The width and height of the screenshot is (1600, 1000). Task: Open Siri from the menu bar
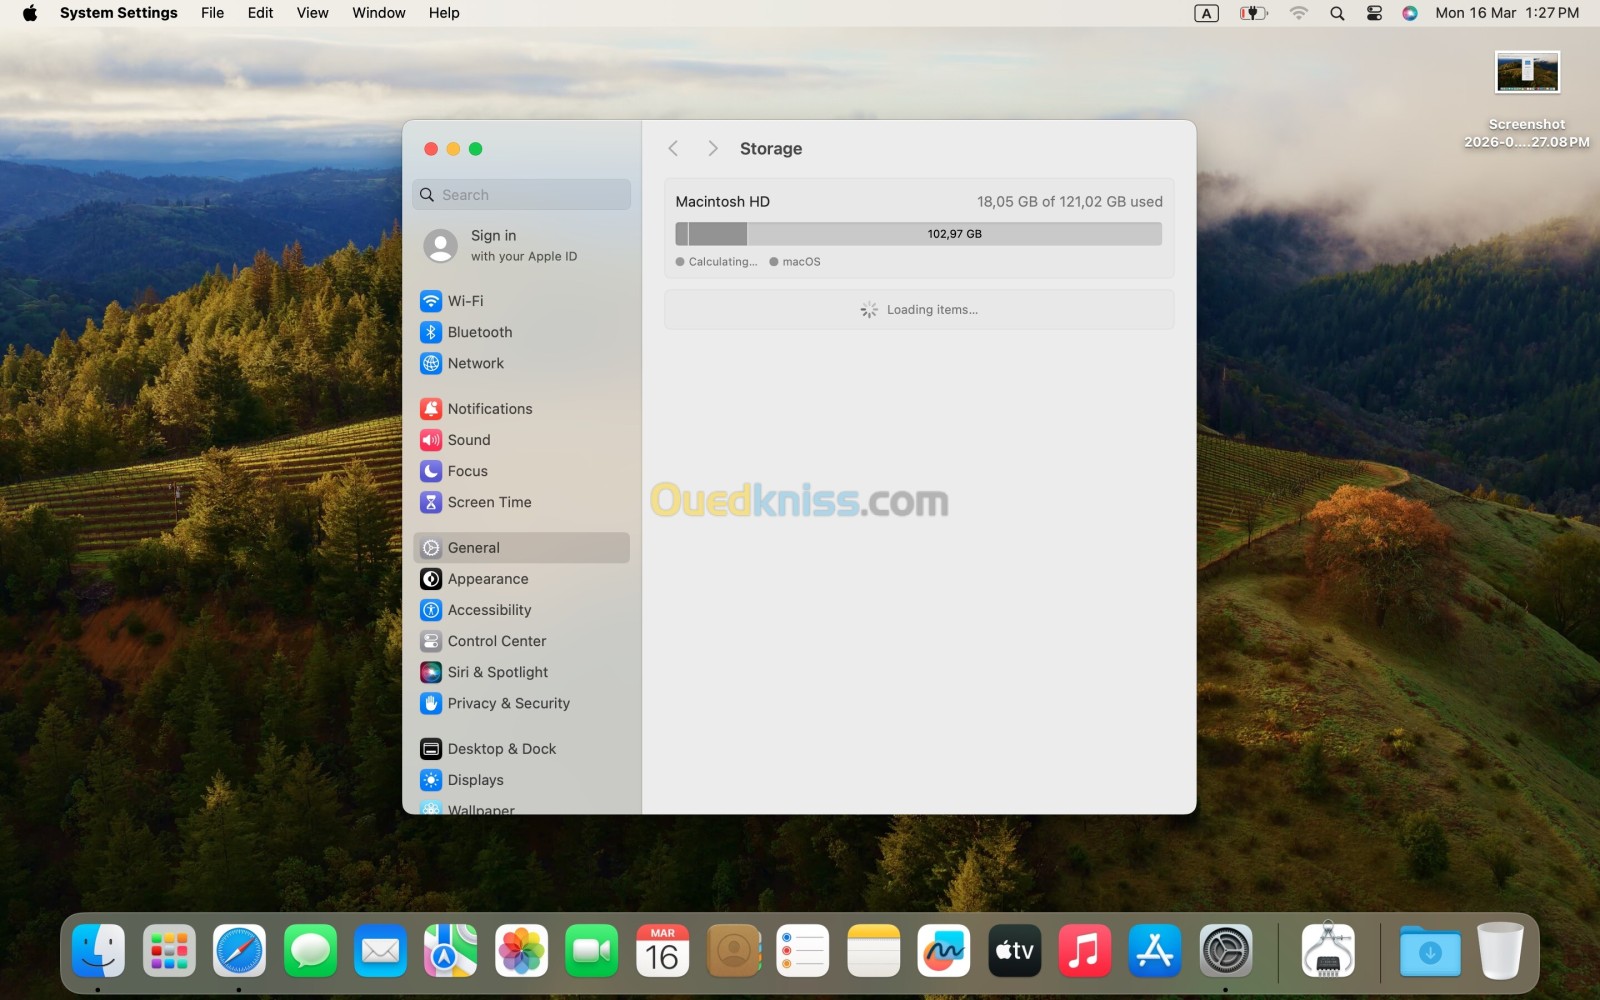[1410, 13]
